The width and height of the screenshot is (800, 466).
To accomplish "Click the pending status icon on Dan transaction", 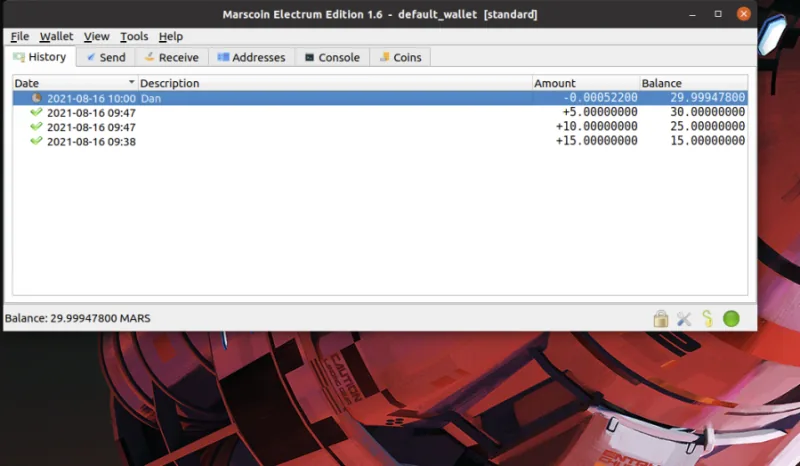I will tap(37, 98).
